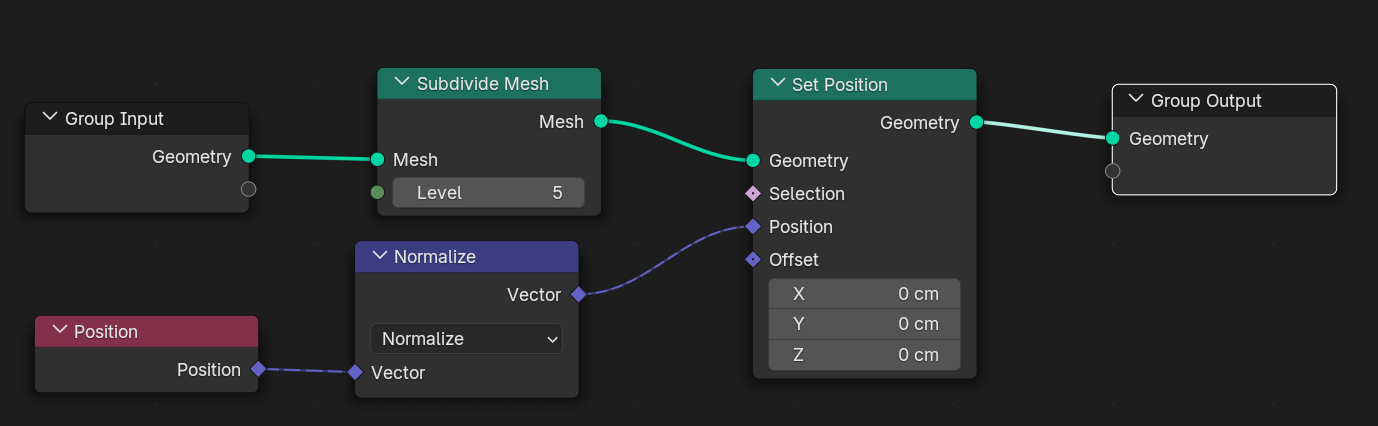Click the Subdivide Mesh input Mesh socket
The width and height of the screenshot is (1378, 426).
coord(377,159)
